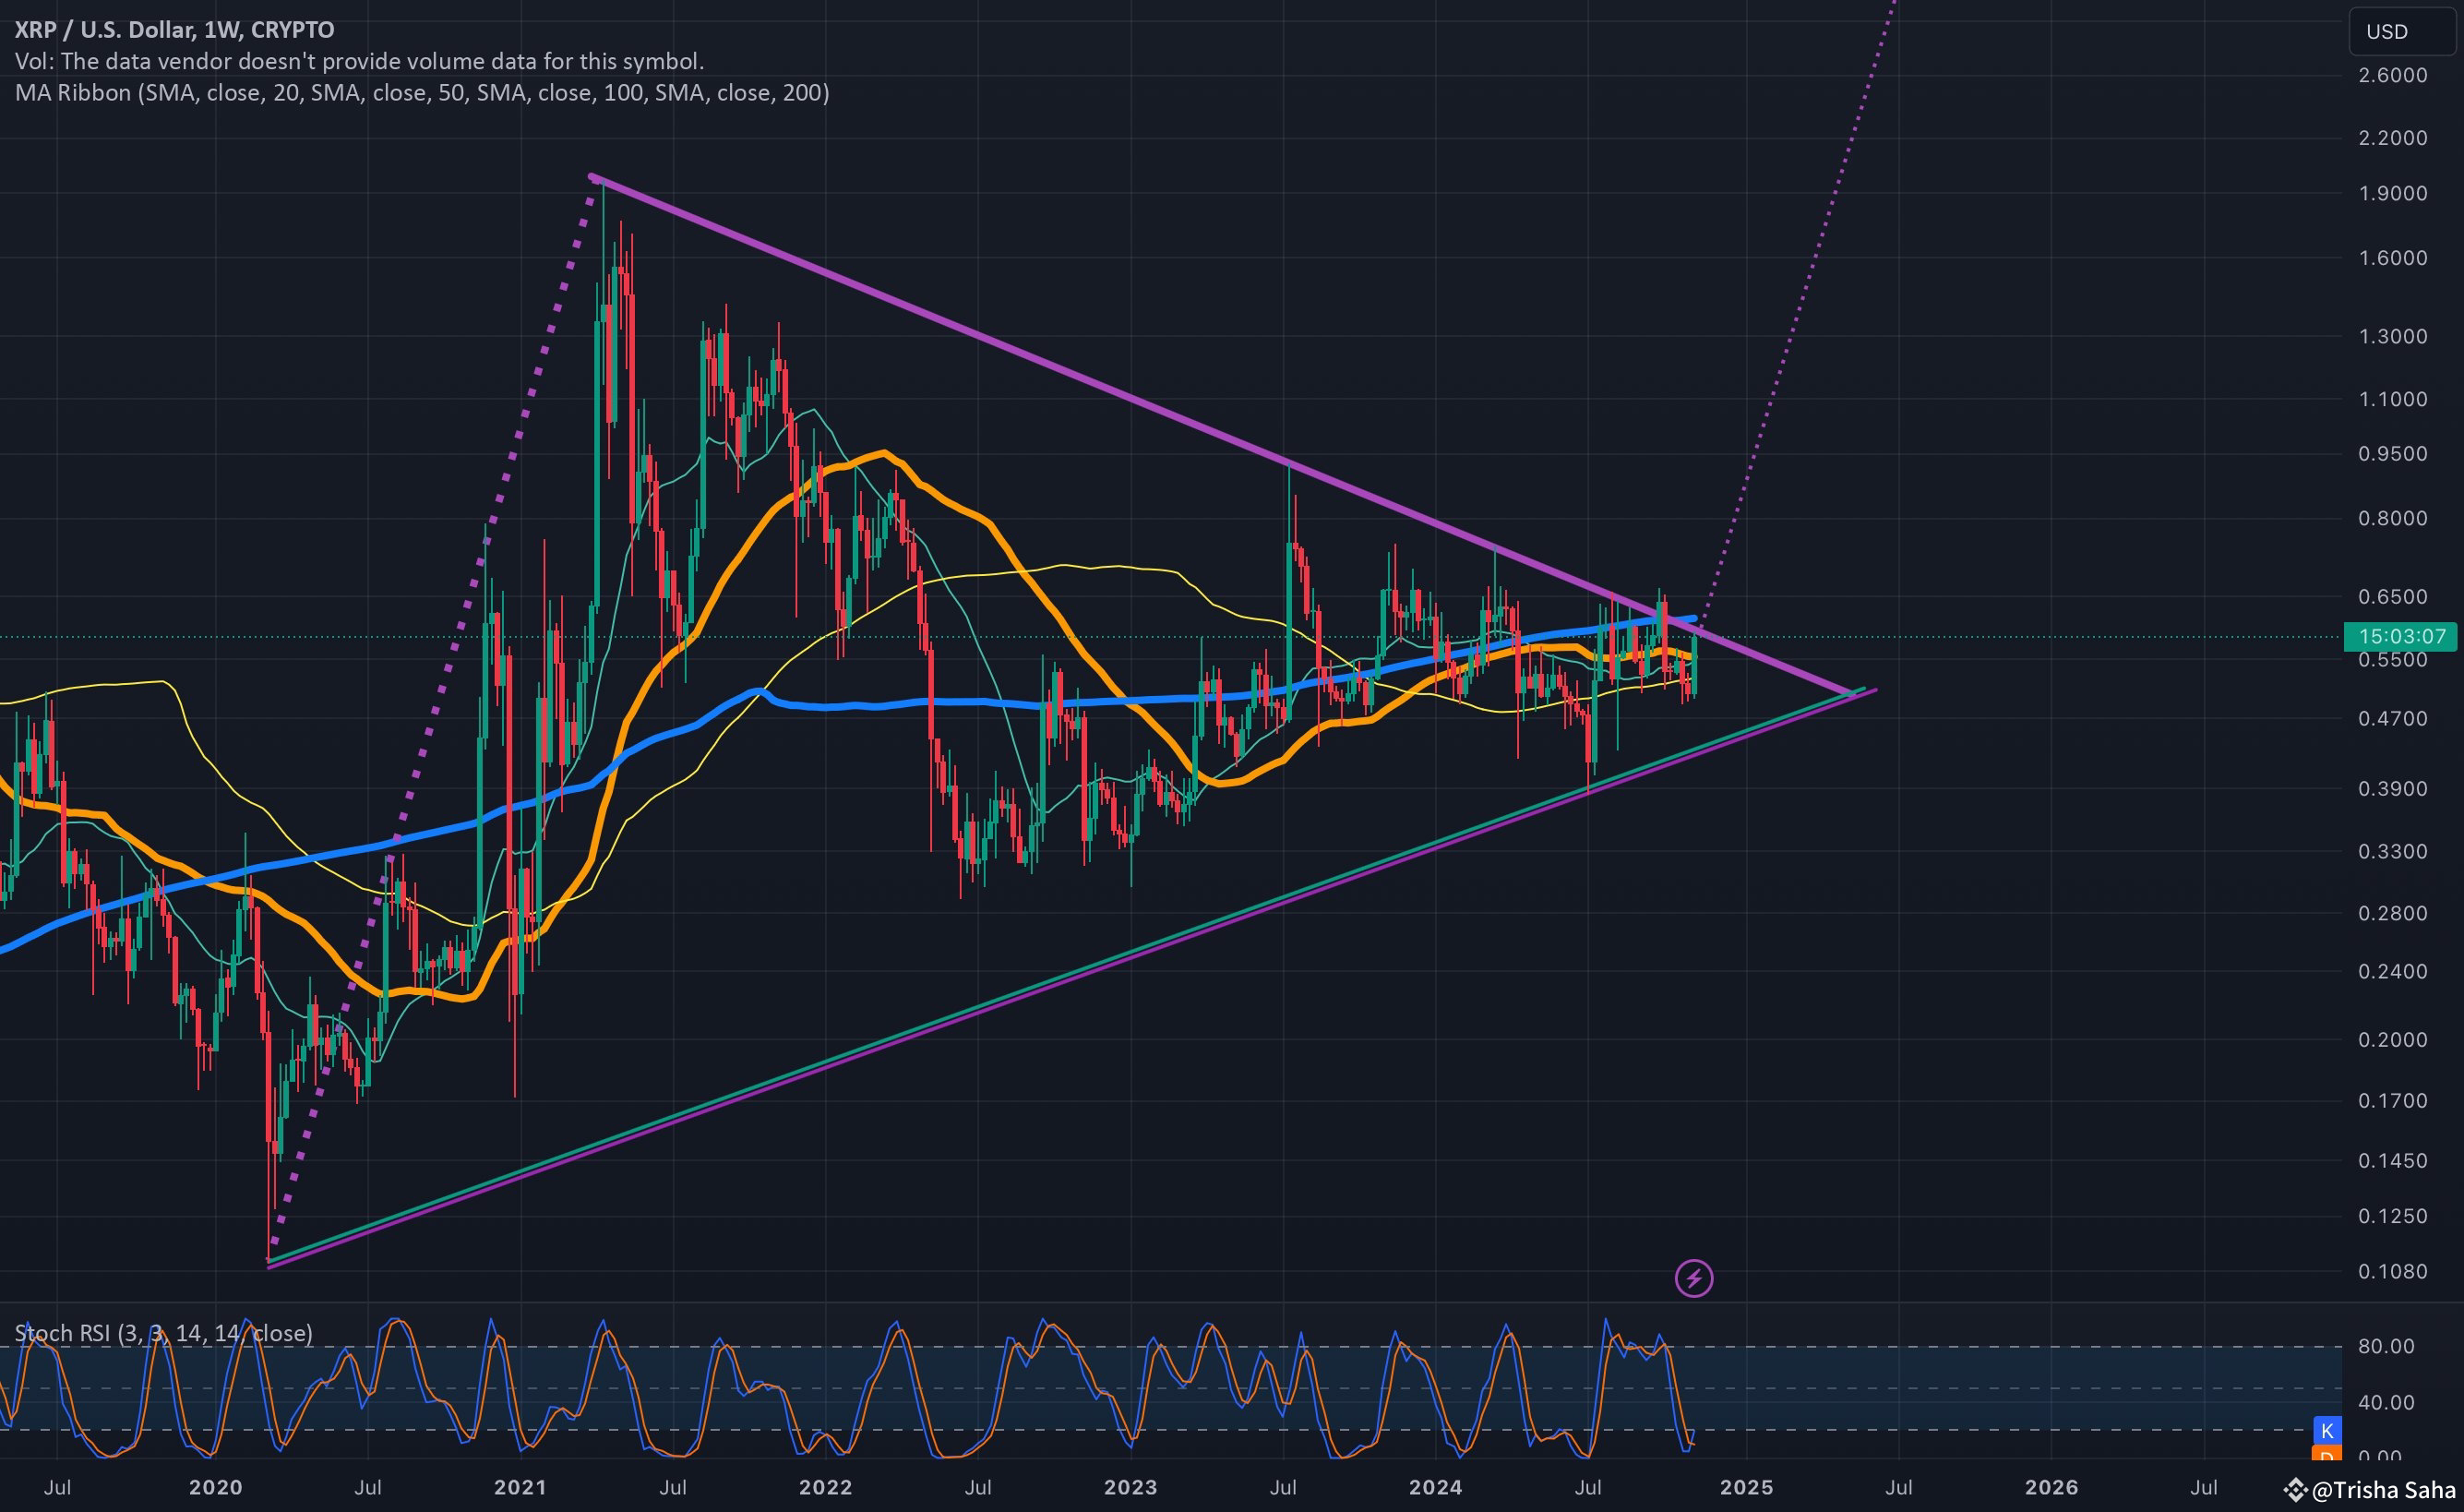Click the blue K line label
This screenshot has width=2464, height=1512.
(x=2327, y=1430)
